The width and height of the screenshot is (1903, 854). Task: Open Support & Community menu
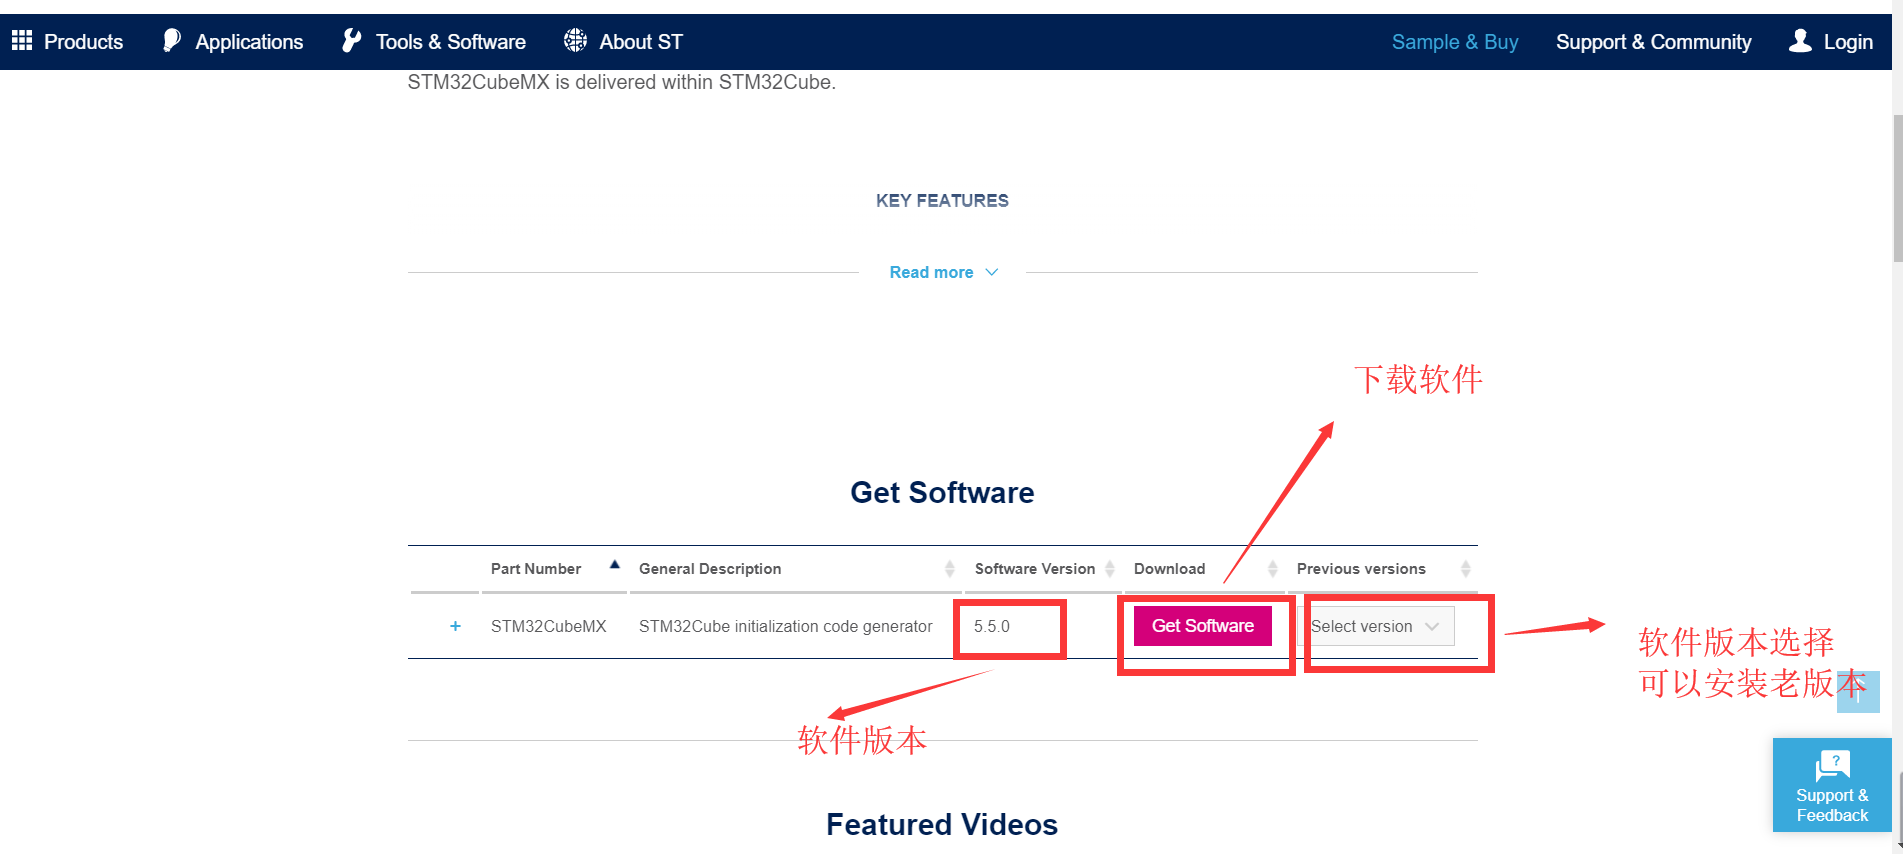(1653, 42)
